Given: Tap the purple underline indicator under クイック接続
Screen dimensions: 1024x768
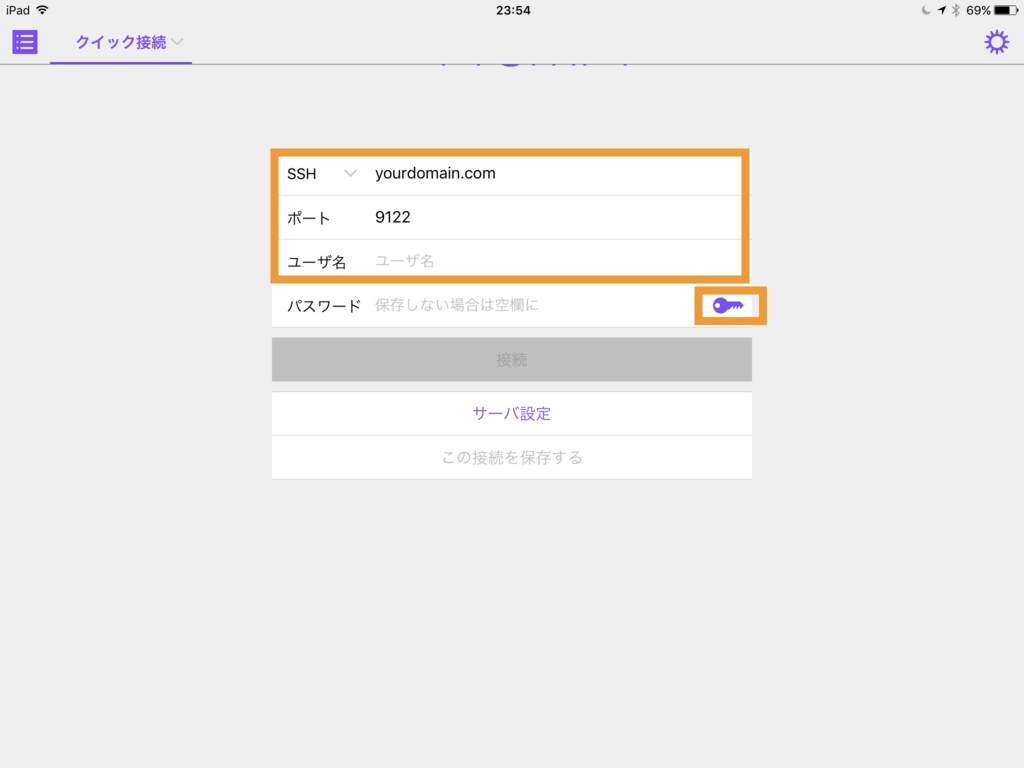Looking at the screenshot, I should [x=120, y=62].
